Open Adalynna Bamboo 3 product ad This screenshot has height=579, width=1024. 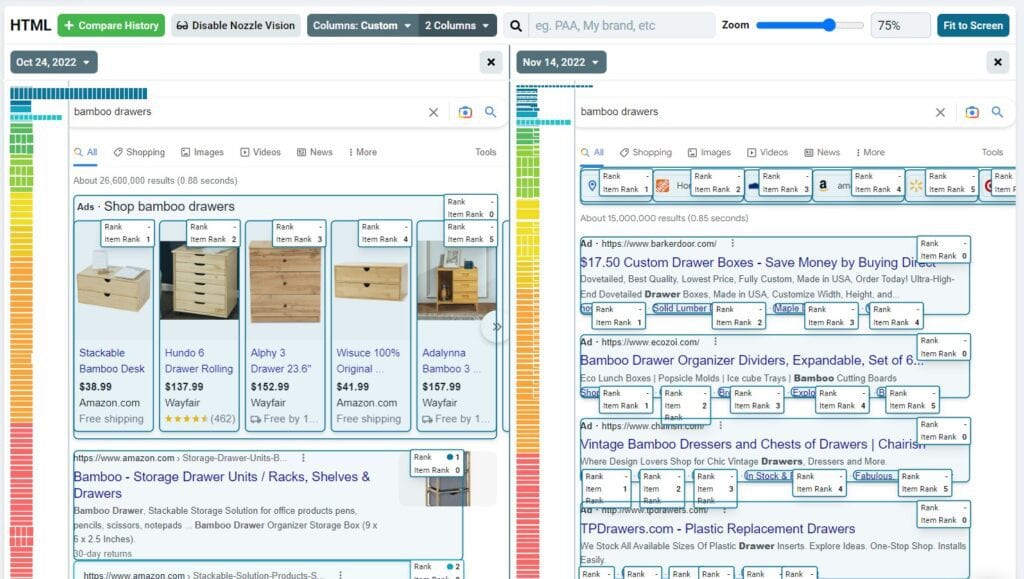coord(451,360)
